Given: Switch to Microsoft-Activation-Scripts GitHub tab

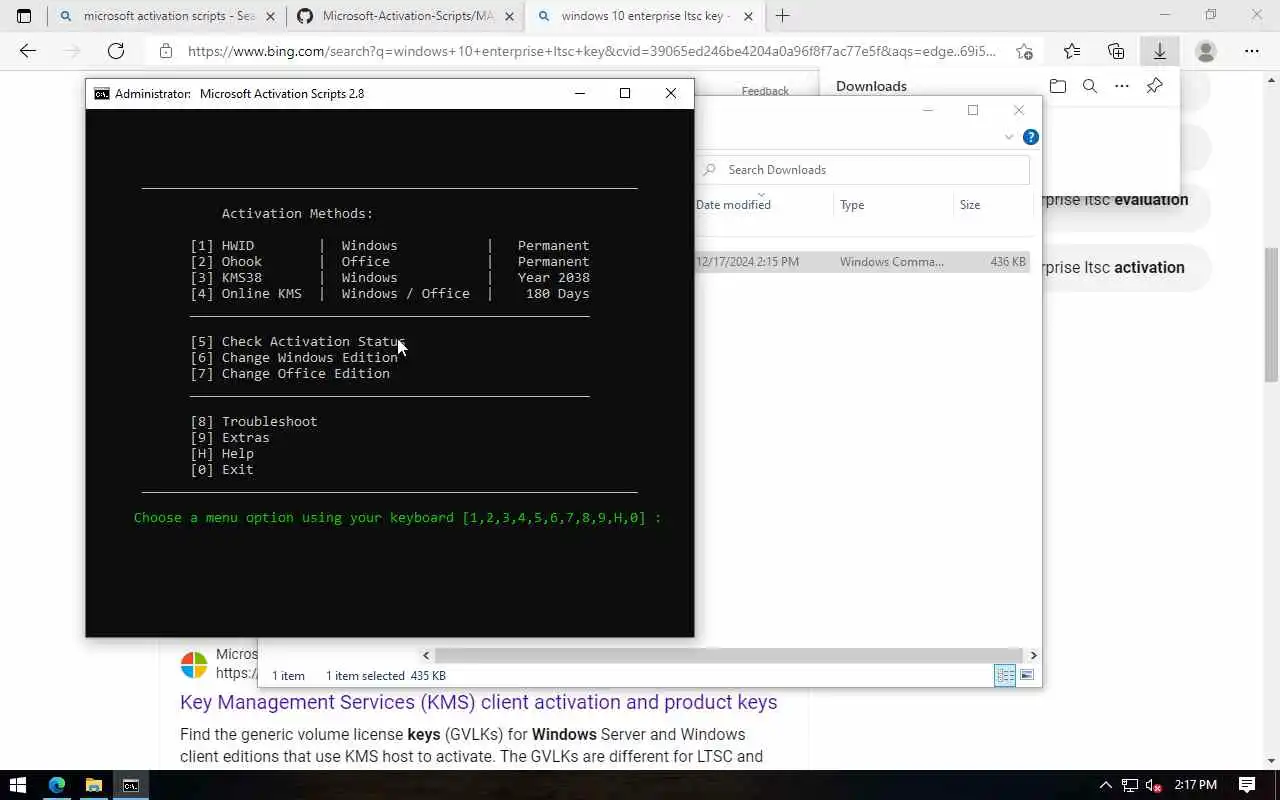Looking at the screenshot, I should (406, 16).
